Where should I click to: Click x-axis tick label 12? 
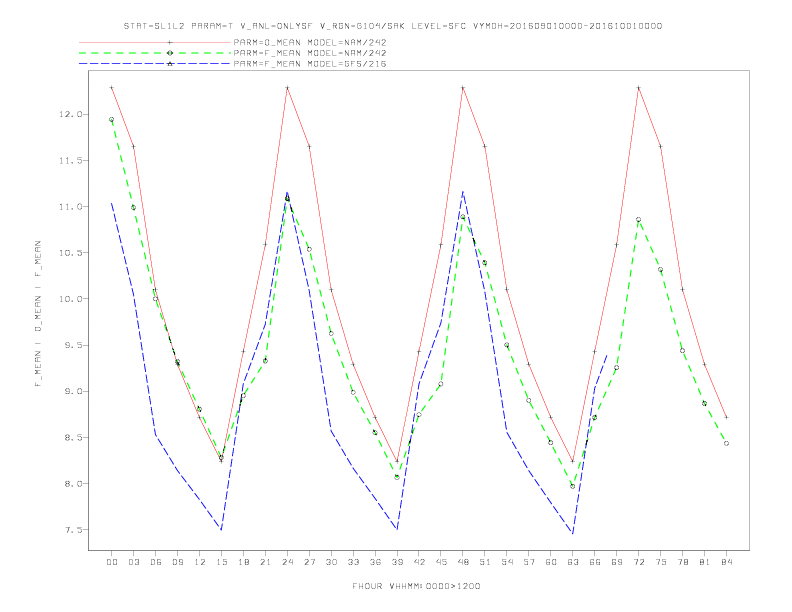(x=200, y=562)
